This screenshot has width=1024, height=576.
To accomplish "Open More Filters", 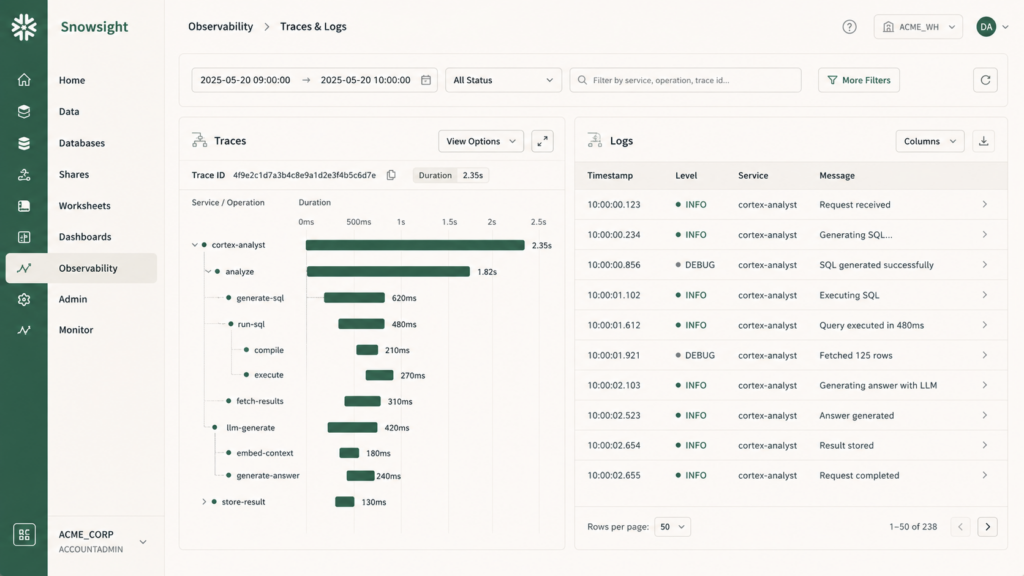I will tap(859, 80).
